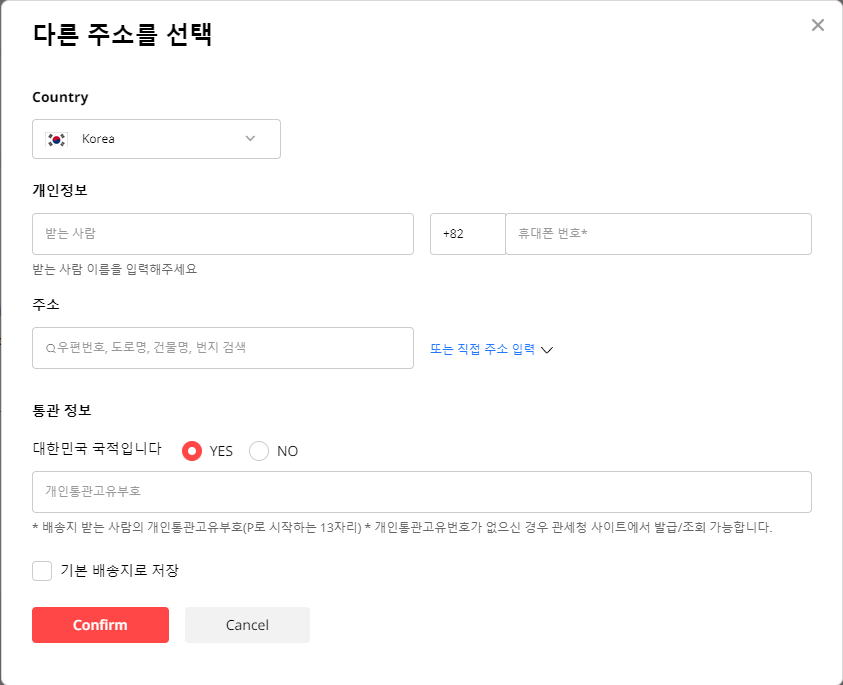This screenshot has width=843, height=685.
Task: Focus the 받는 사람 recipient name field
Action: tap(223, 234)
